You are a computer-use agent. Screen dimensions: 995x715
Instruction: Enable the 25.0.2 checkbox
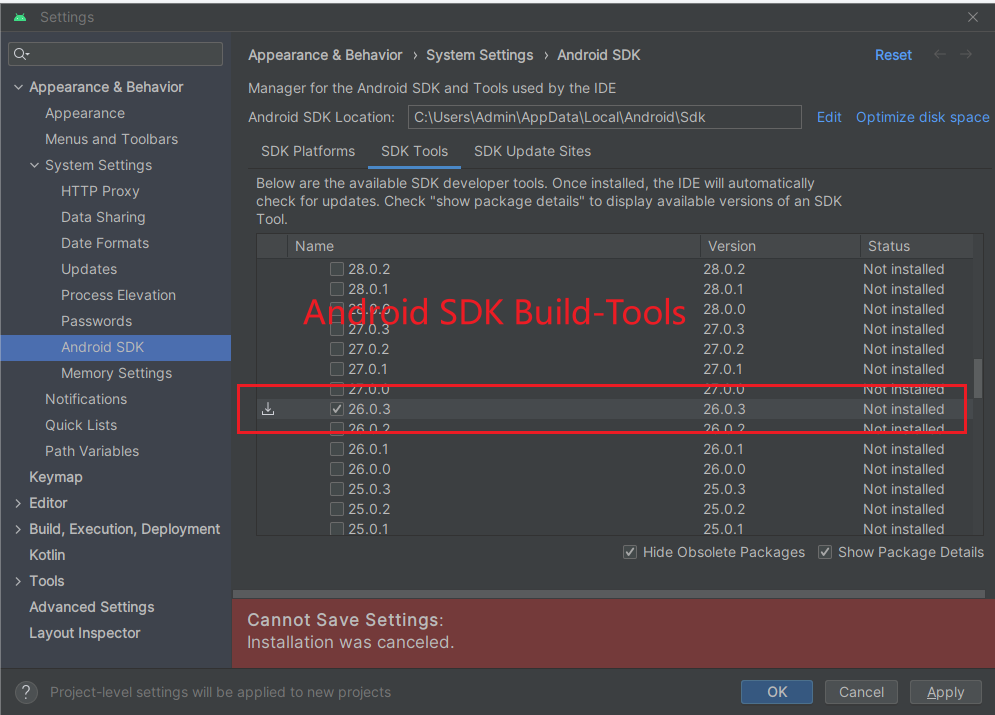click(337, 509)
